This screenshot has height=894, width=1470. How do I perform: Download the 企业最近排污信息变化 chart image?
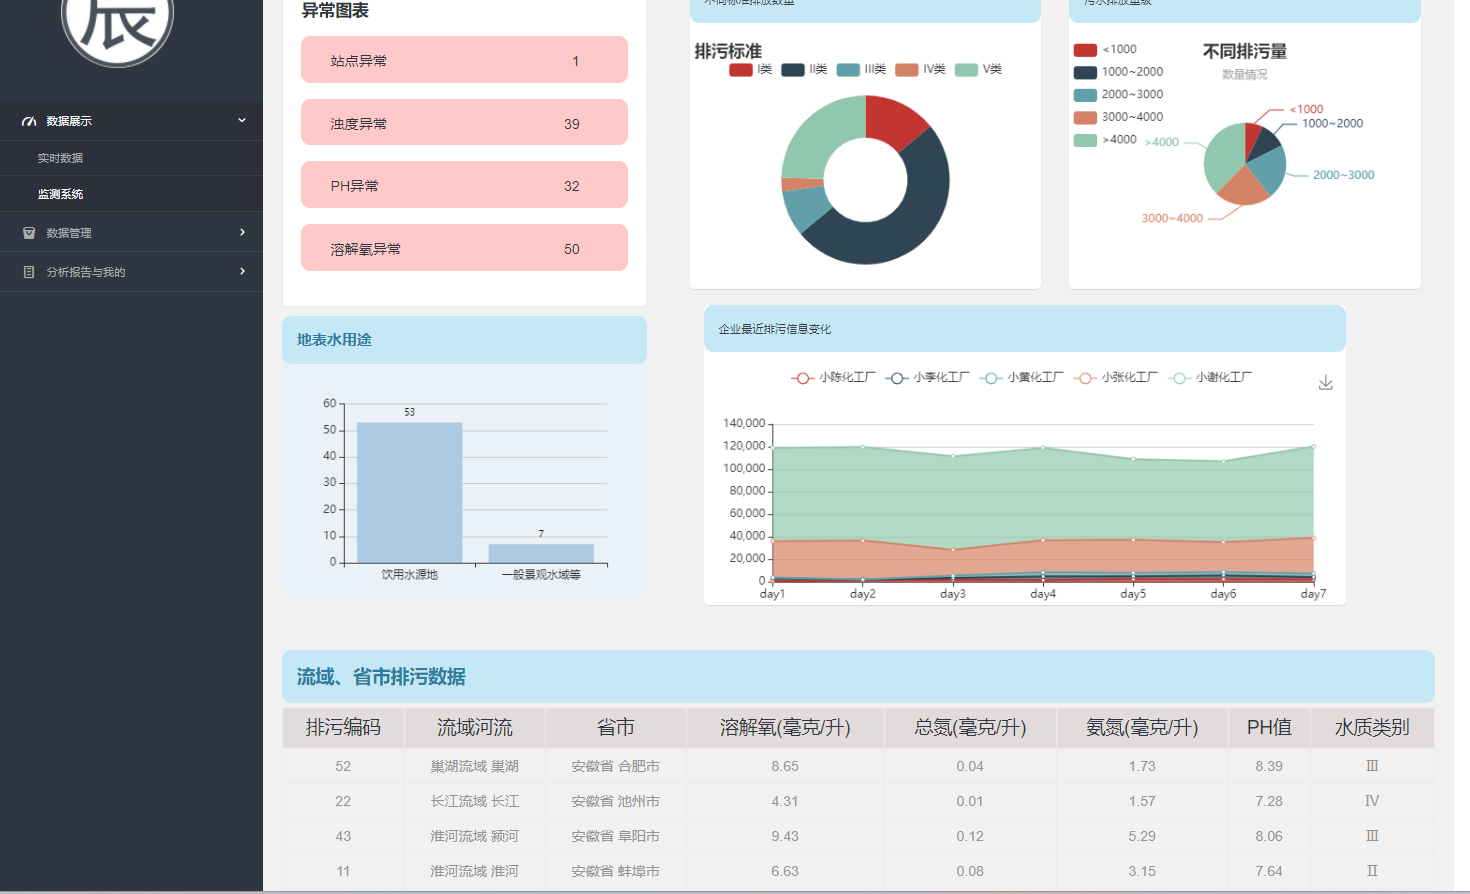point(1326,383)
